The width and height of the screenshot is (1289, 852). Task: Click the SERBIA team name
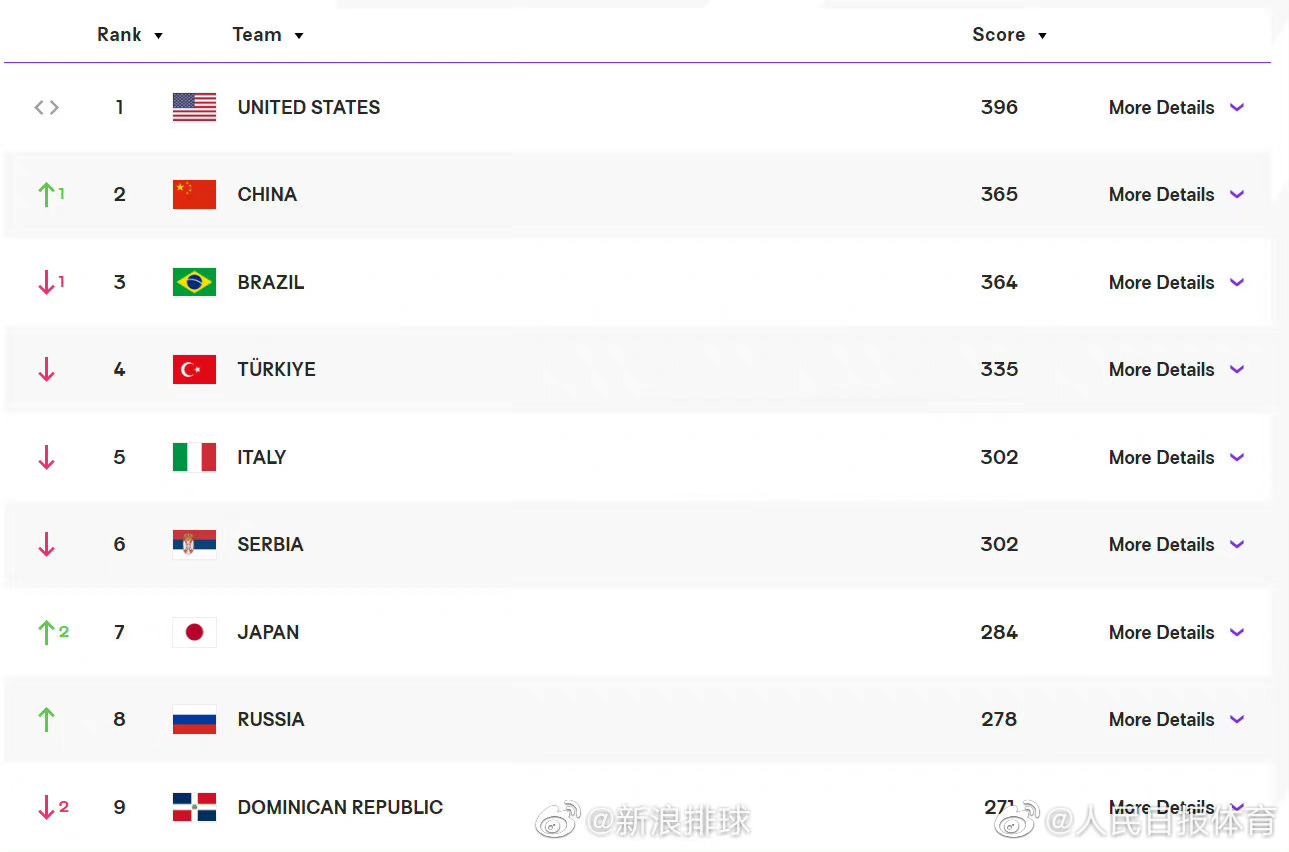tap(270, 545)
